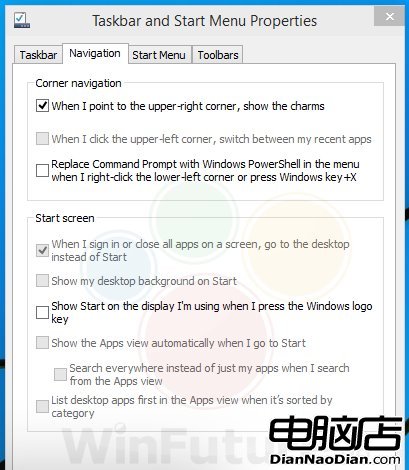The height and width of the screenshot is (470, 409).
Task: Toggle go to desktop instead of Start checkbox
Action: 42,250
